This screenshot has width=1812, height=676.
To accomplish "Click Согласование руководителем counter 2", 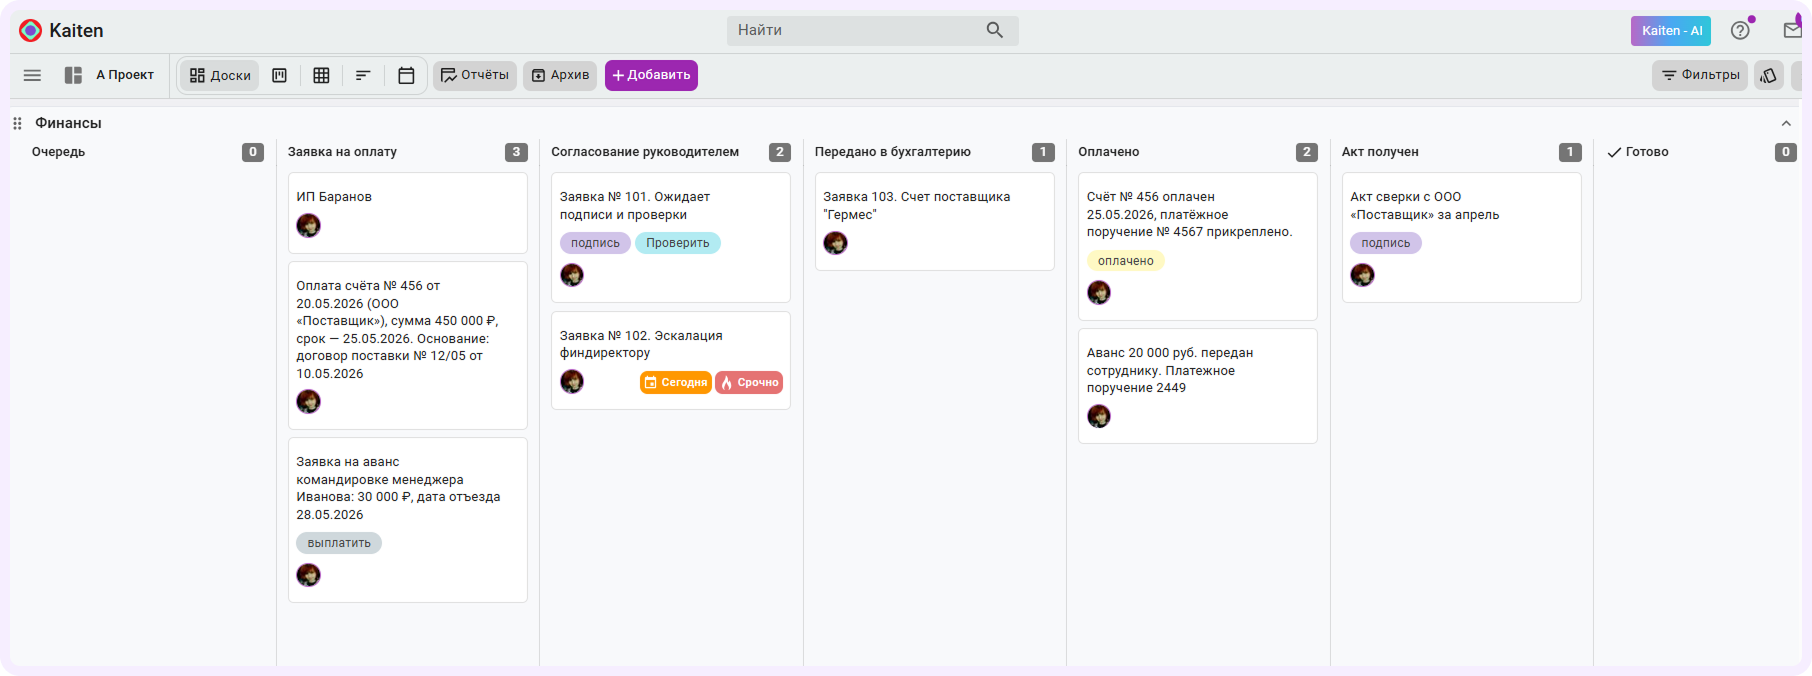I will click(x=780, y=152).
